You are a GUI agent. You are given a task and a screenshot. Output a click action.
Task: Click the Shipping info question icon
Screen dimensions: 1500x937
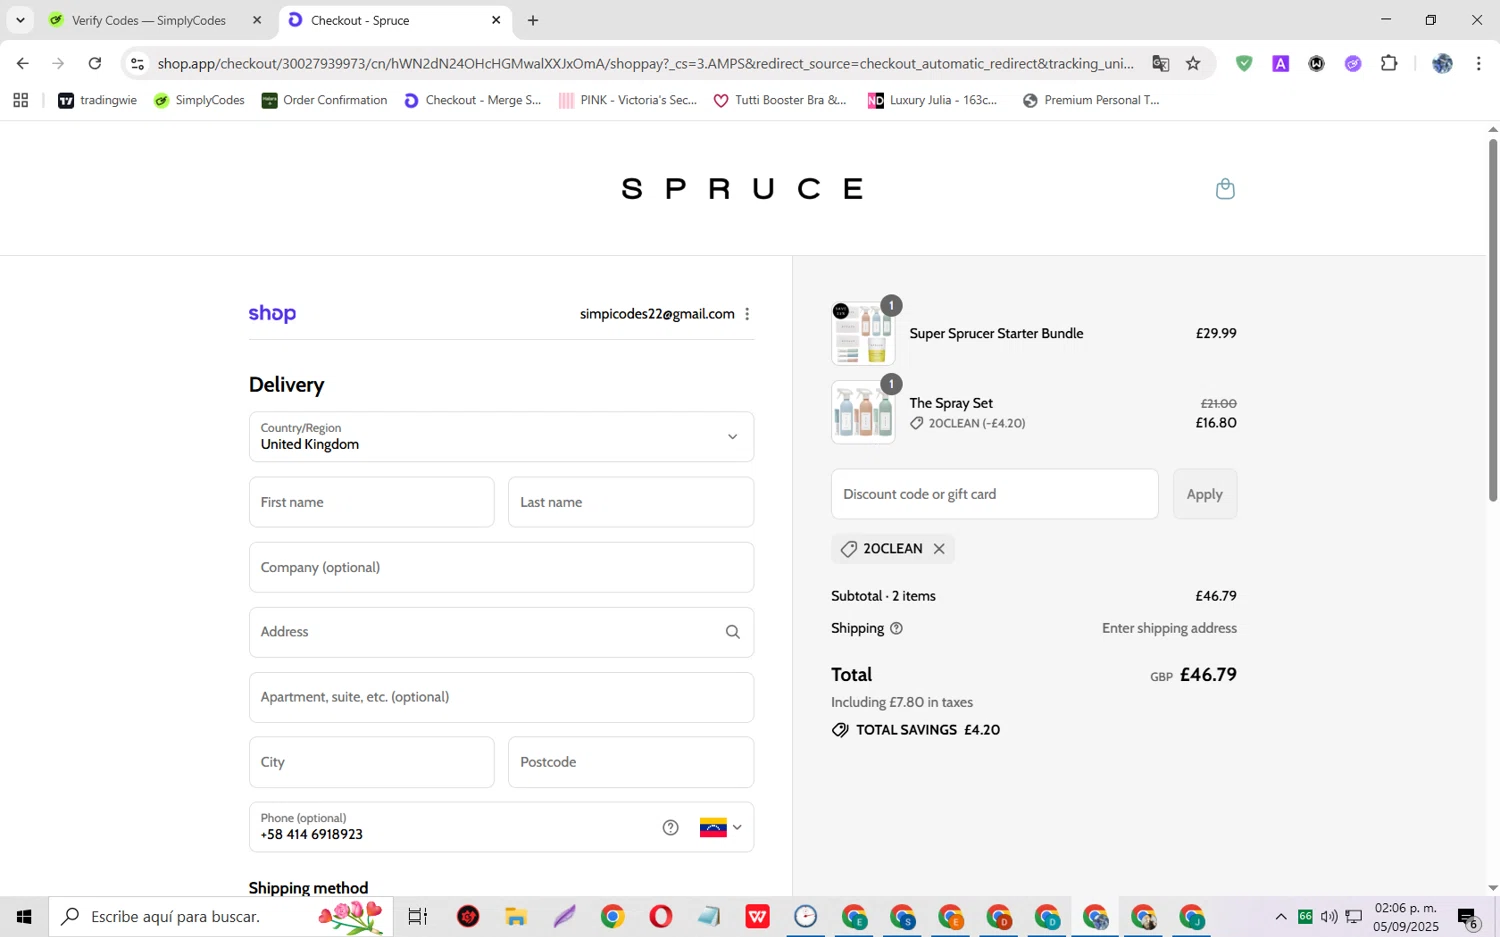tap(896, 629)
